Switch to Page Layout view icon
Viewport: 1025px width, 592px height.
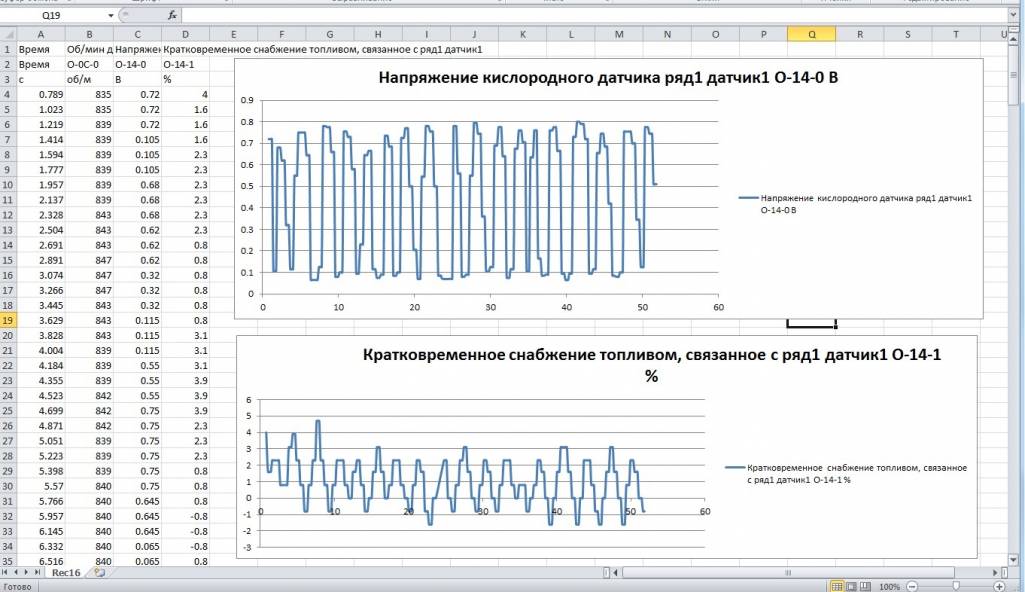point(853,586)
